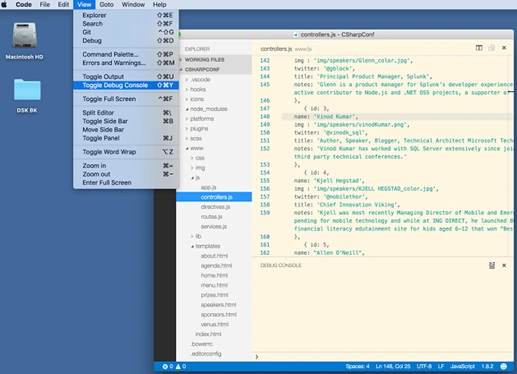Choose Toggle Word Wrap menu entry

click(x=126, y=152)
